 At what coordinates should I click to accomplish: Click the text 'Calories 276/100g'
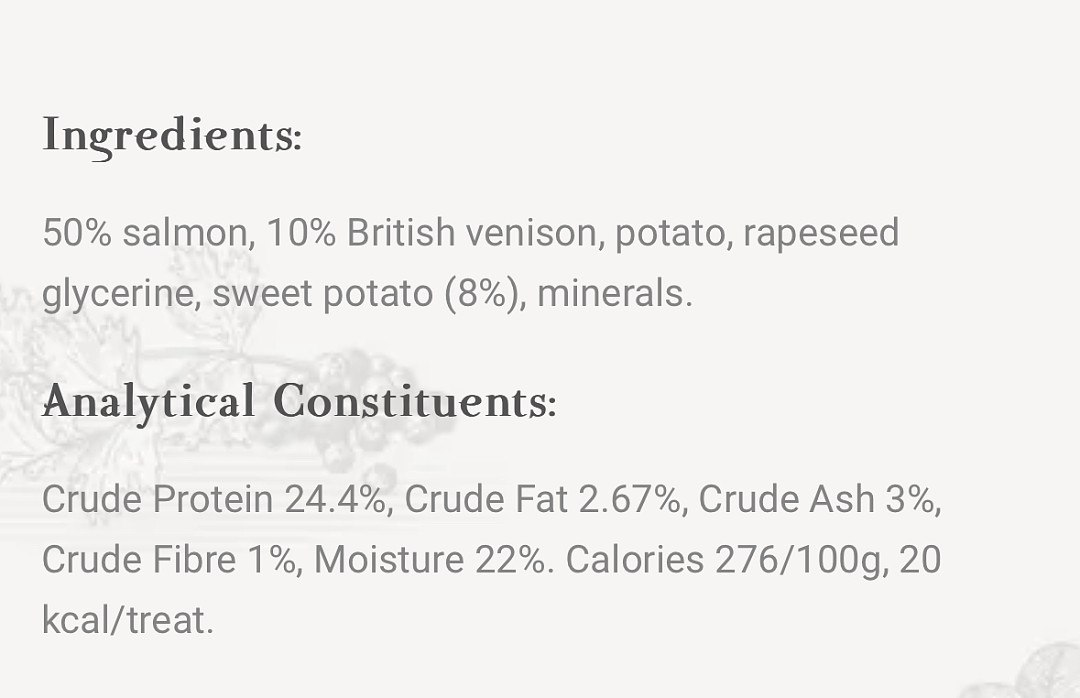coord(723,559)
